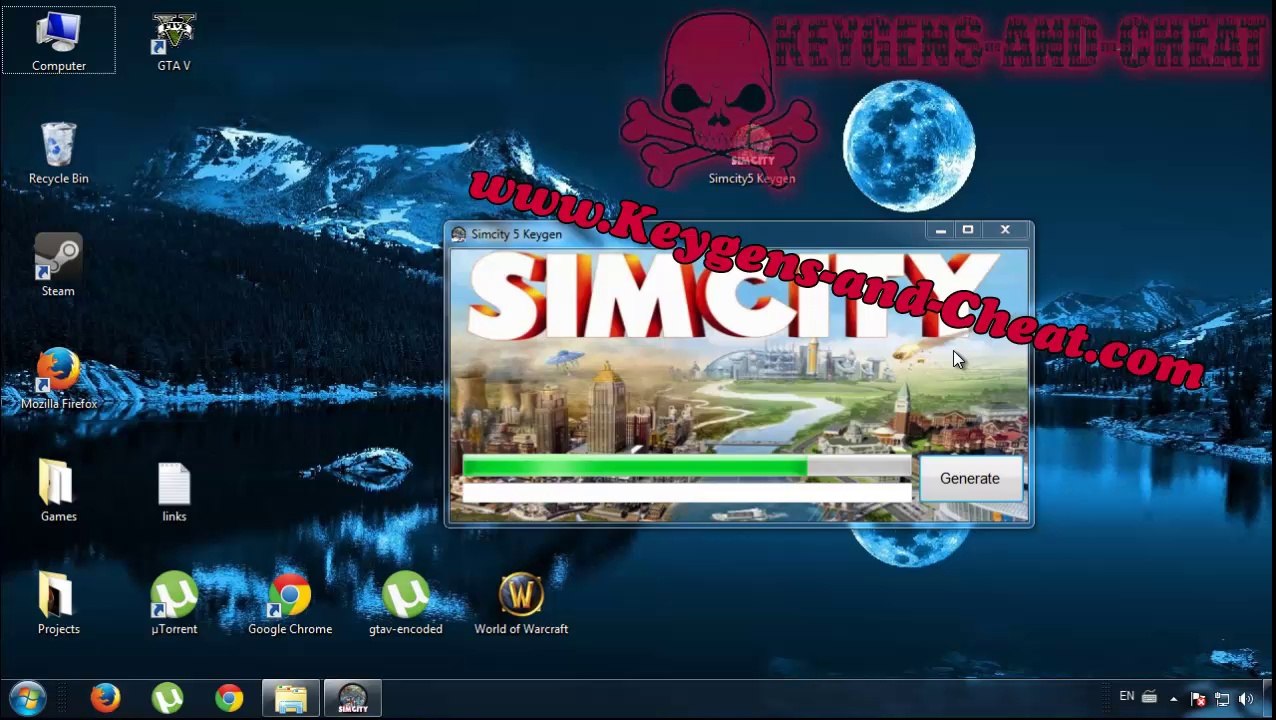Open the network tray icon
1276x720 pixels.
point(1222,699)
